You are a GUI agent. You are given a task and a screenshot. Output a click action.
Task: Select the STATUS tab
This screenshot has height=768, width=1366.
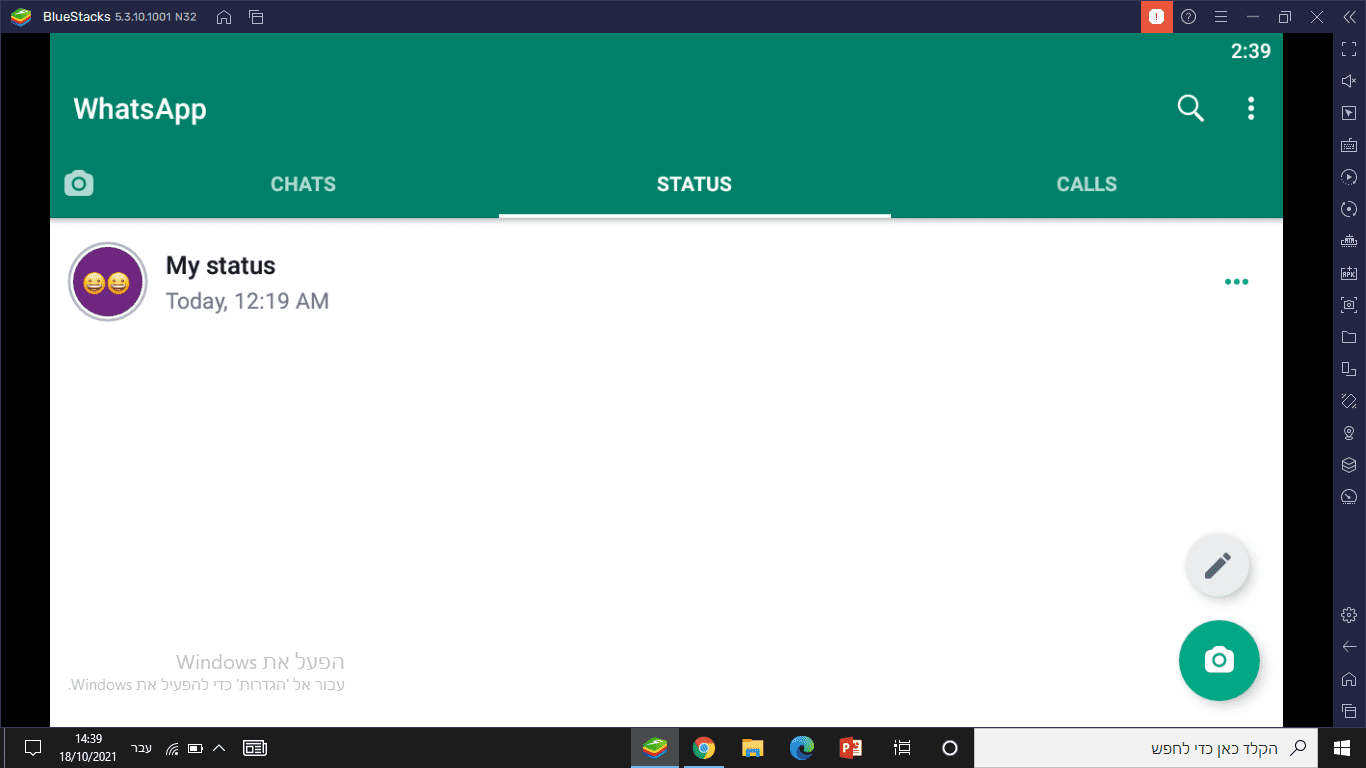coord(694,184)
